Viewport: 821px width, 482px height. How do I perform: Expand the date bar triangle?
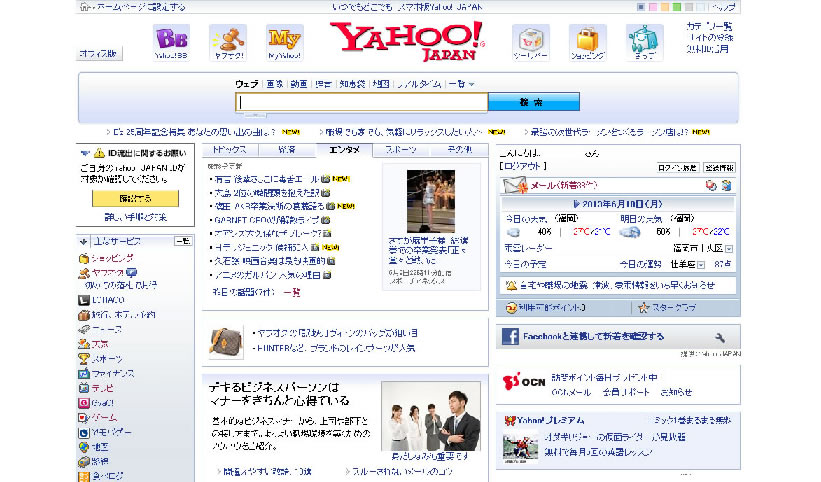tap(576, 204)
